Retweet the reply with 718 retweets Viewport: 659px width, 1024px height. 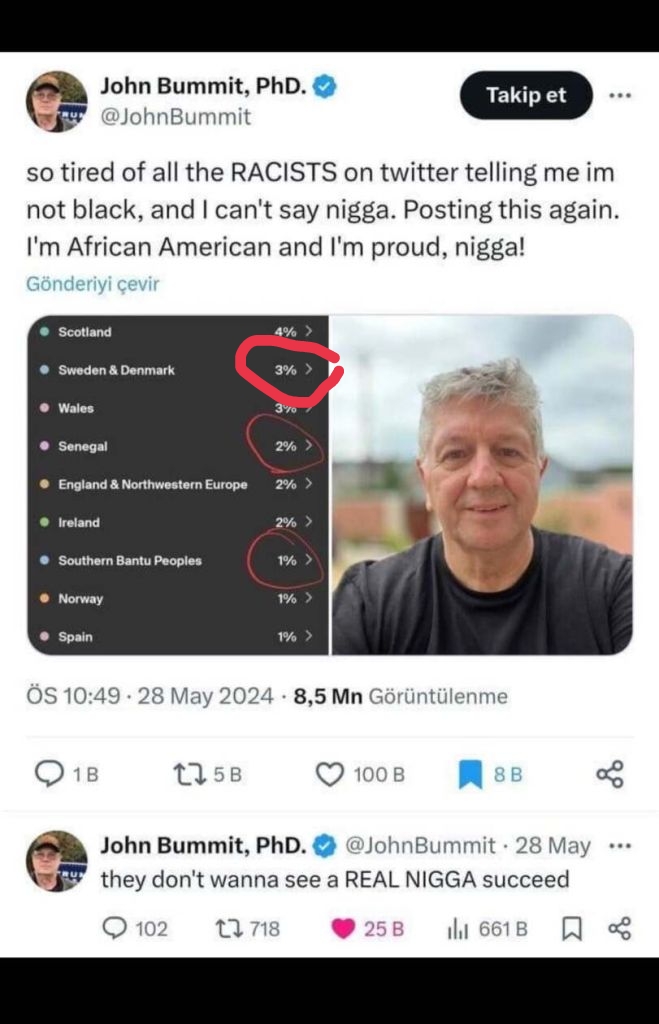(228, 929)
